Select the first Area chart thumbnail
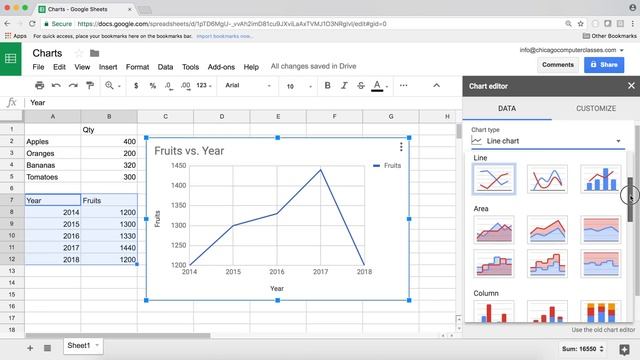640x360 pixels. click(x=494, y=230)
